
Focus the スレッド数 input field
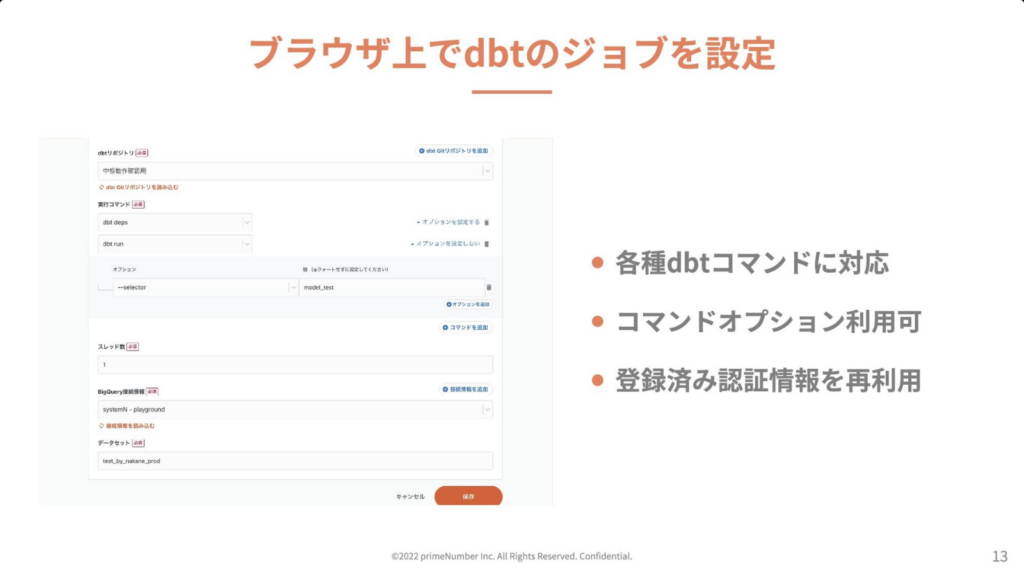click(295, 365)
